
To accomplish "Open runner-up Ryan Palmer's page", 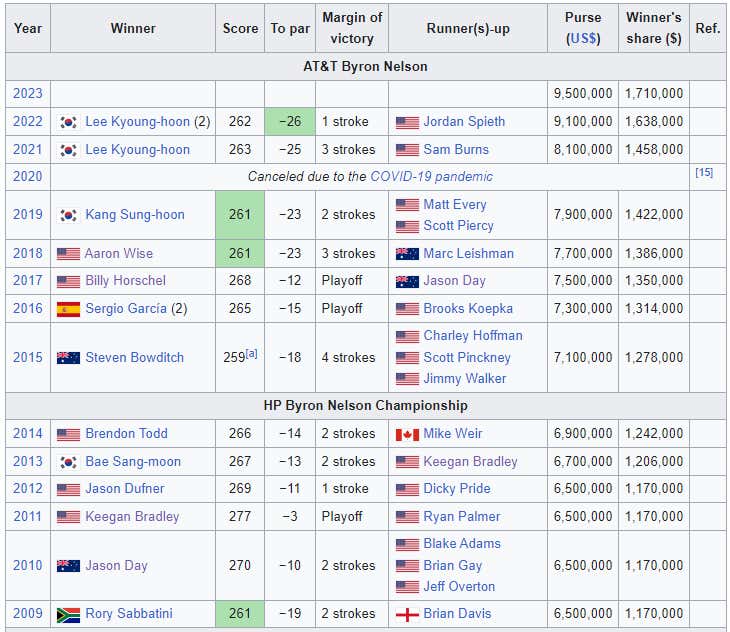I will [x=462, y=517].
